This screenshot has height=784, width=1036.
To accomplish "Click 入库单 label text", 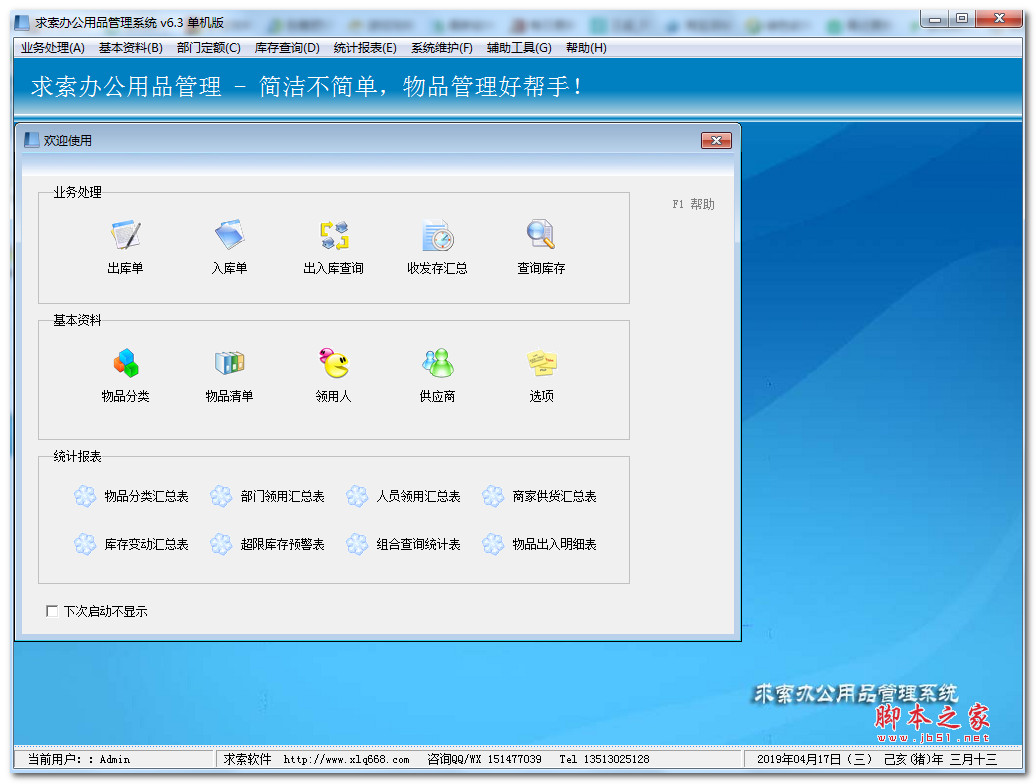I will [229, 268].
